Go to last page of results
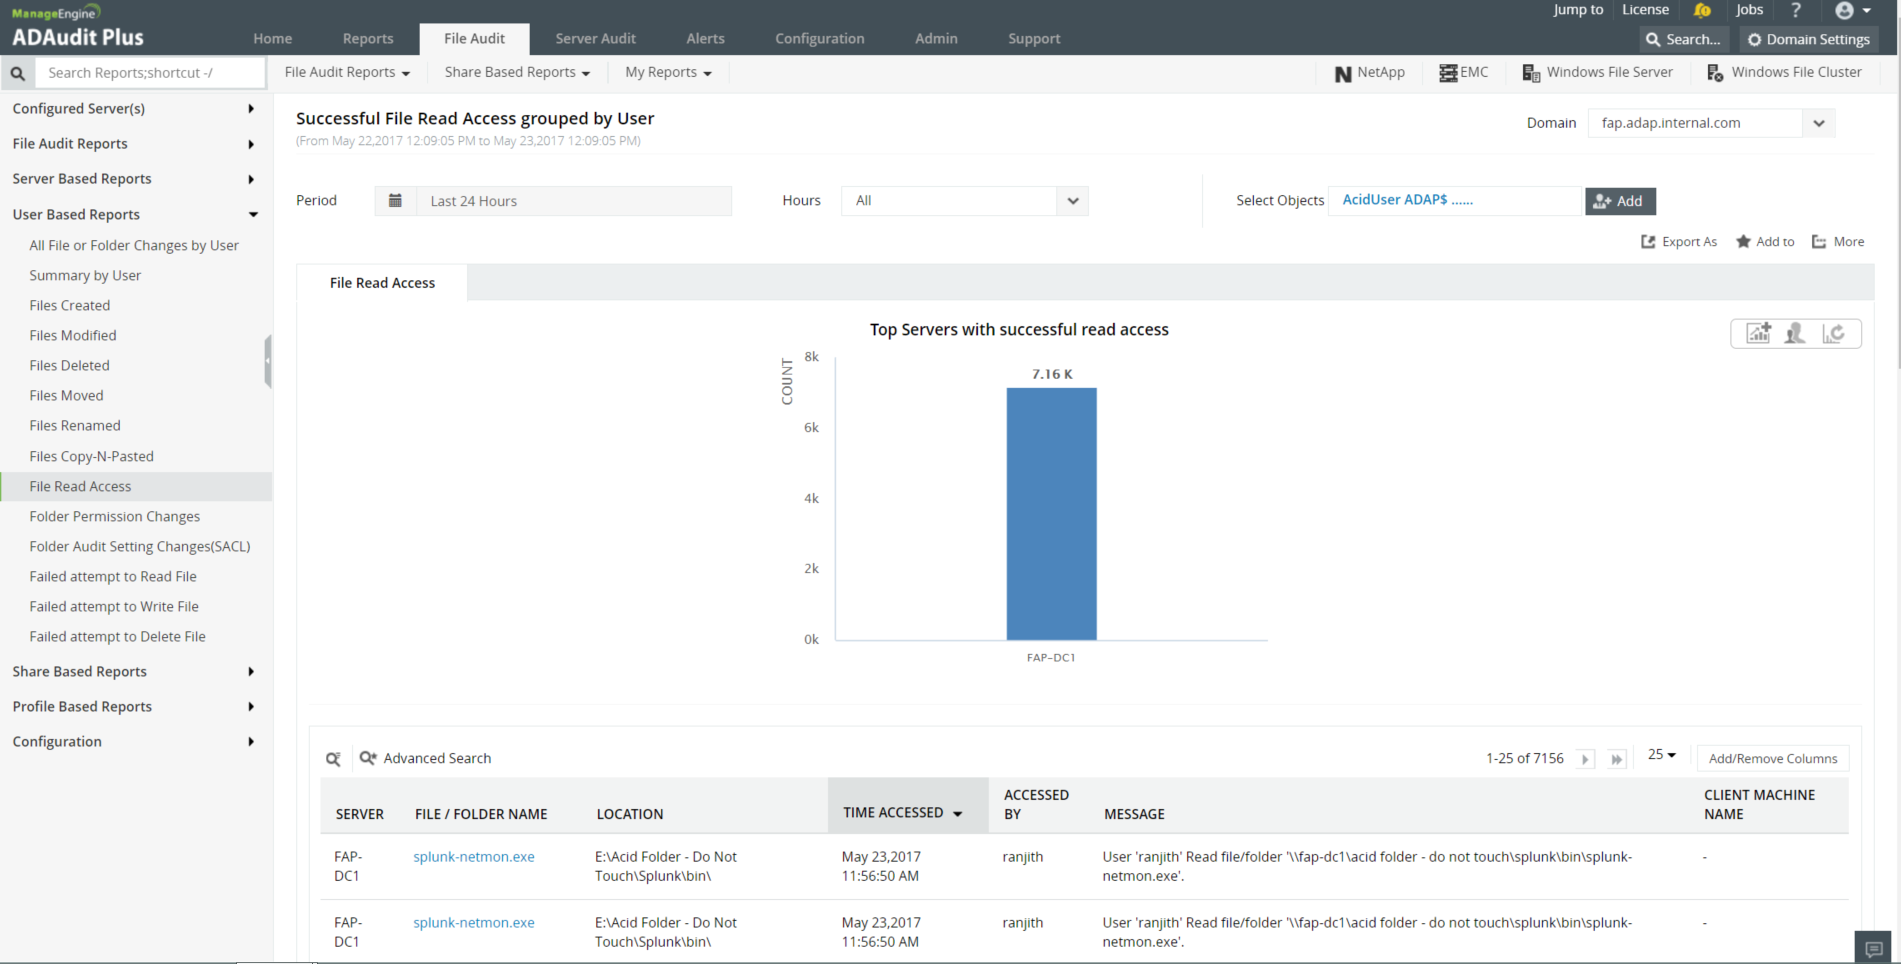 (x=1616, y=759)
